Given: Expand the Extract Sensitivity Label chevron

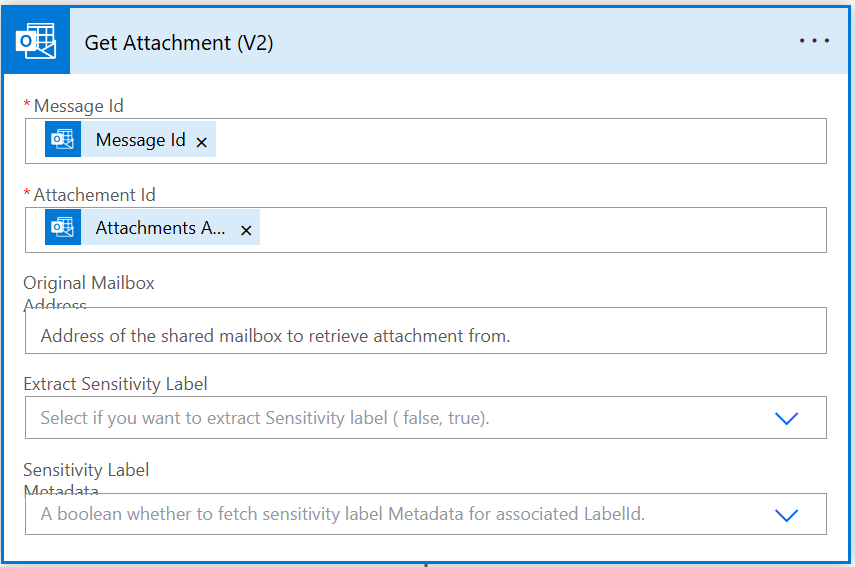Looking at the screenshot, I should tap(786, 418).
